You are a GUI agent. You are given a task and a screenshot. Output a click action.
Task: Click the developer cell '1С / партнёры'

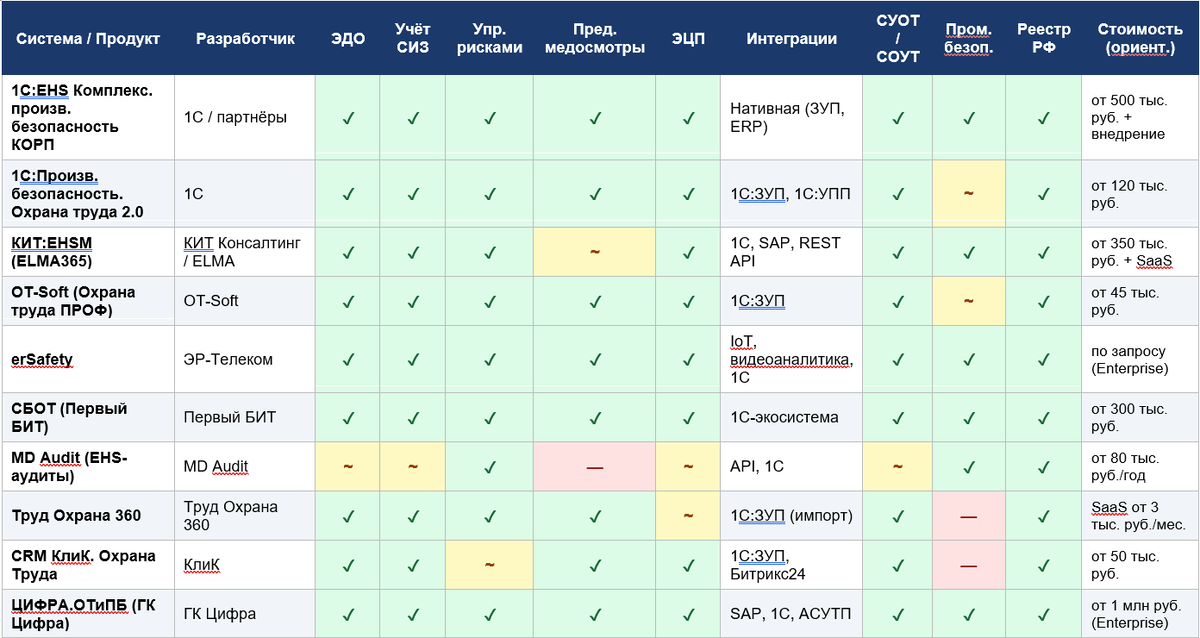pyautogui.click(x=245, y=118)
